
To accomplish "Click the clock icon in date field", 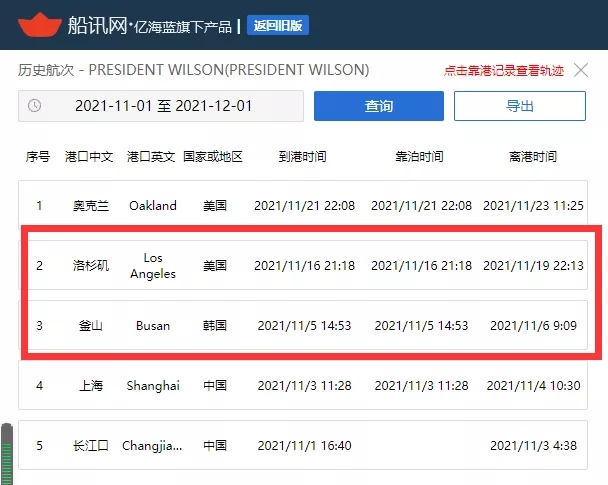I will coord(35,106).
